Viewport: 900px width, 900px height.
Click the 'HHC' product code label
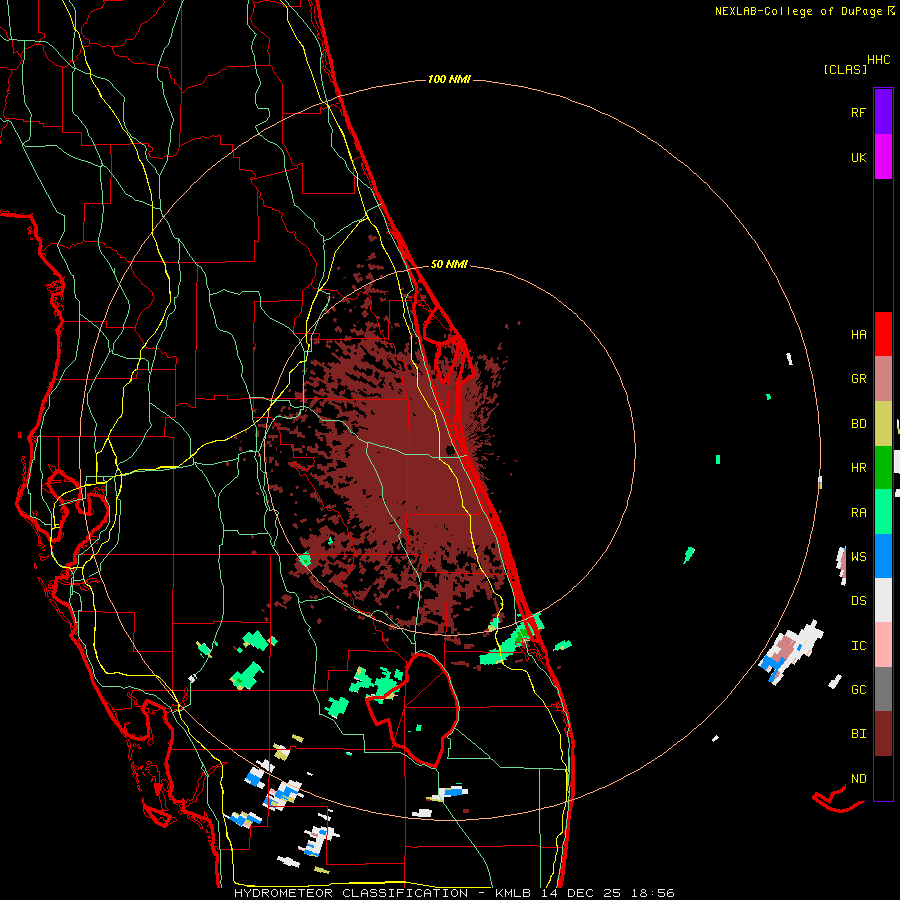pos(879,60)
